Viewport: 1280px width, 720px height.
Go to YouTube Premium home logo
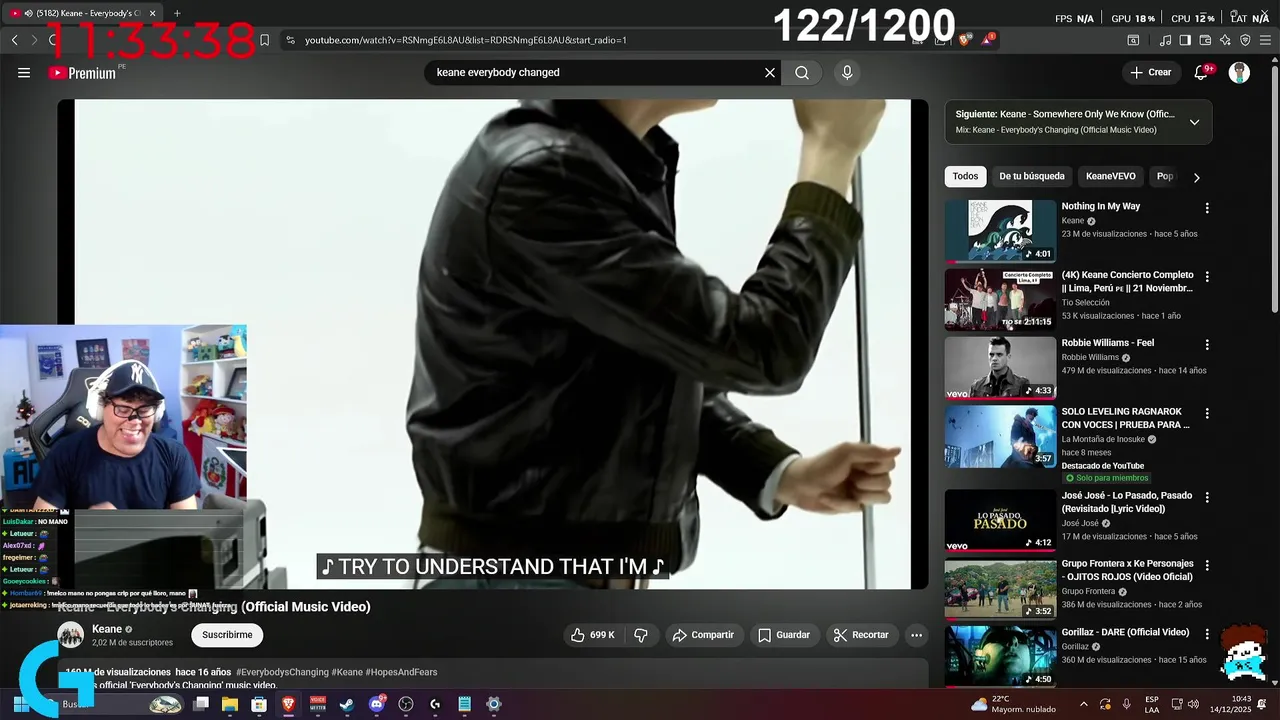click(x=84, y=73)
